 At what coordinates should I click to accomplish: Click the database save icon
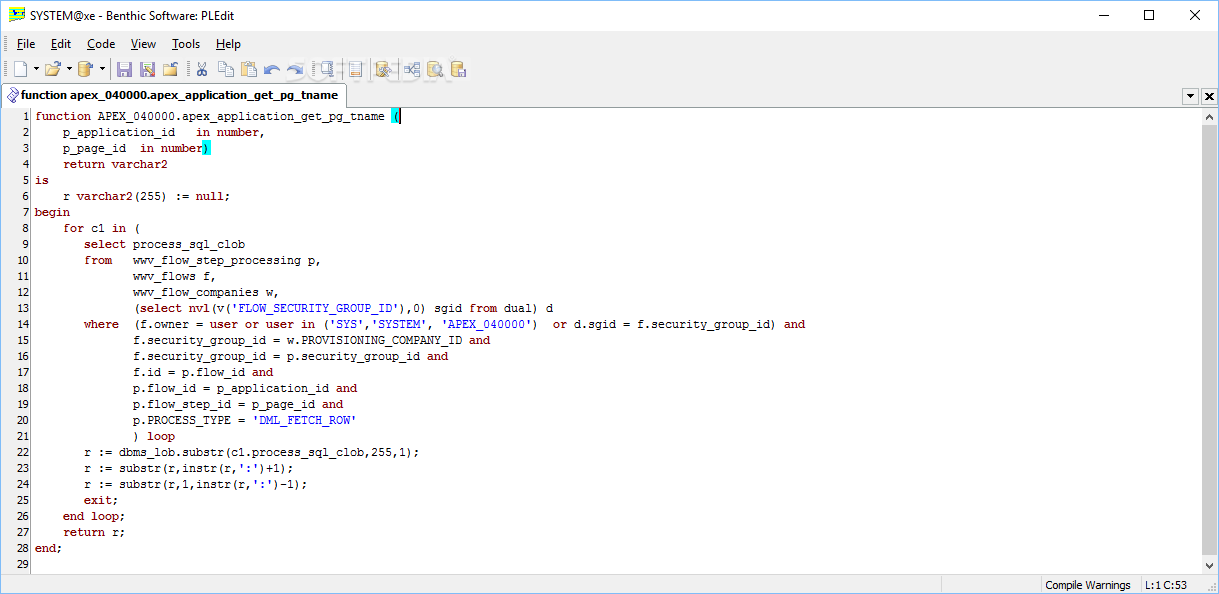pyautogui.click(x=459, y=69)
